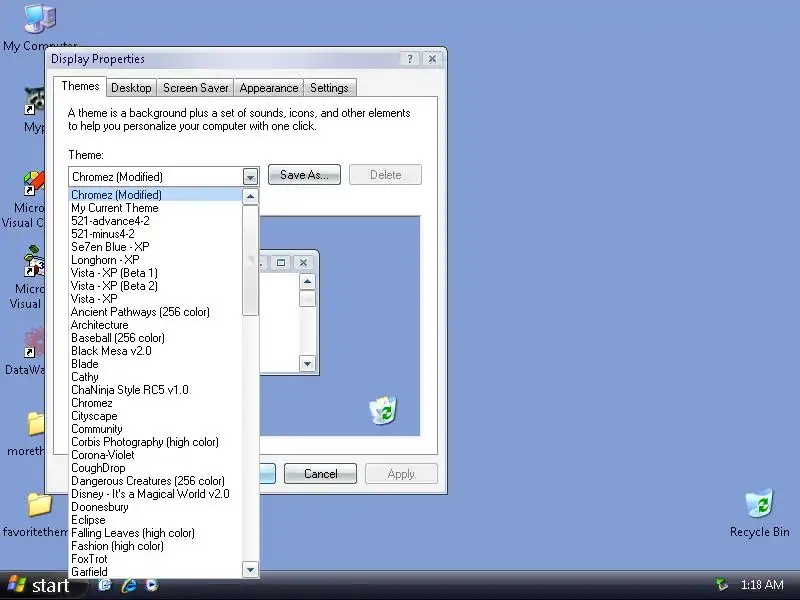Switch to the Screen Saver tab
Viewport: 800px width, 600px height.
pos(195,88)
